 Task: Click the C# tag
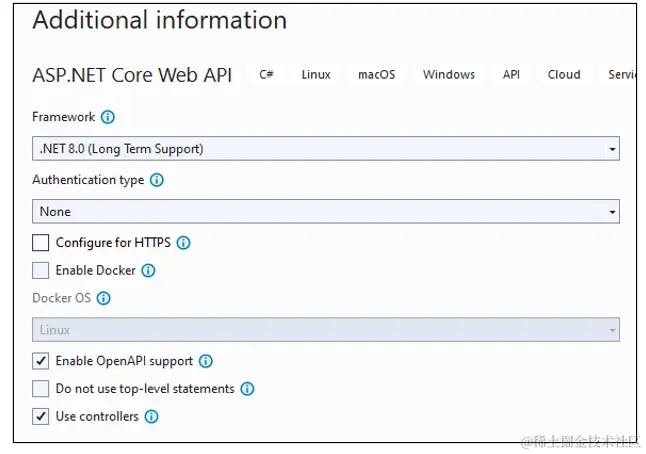click(266, 75)
